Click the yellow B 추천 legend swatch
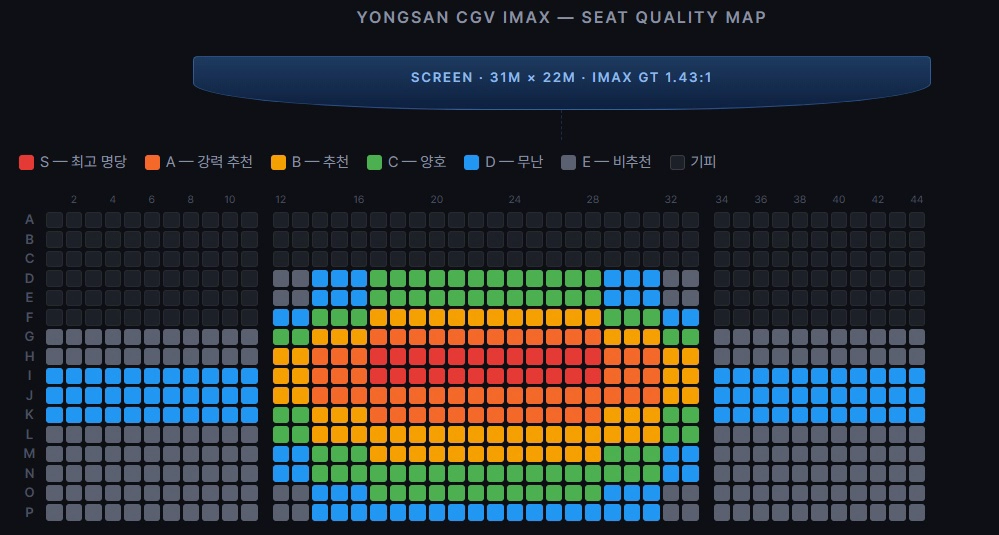Screen dimensions: 999x535 278,162
